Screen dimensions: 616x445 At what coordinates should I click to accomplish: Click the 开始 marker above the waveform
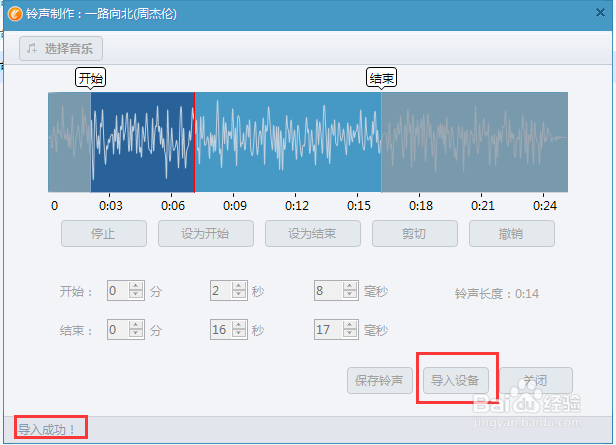click(x=90, y=78)
